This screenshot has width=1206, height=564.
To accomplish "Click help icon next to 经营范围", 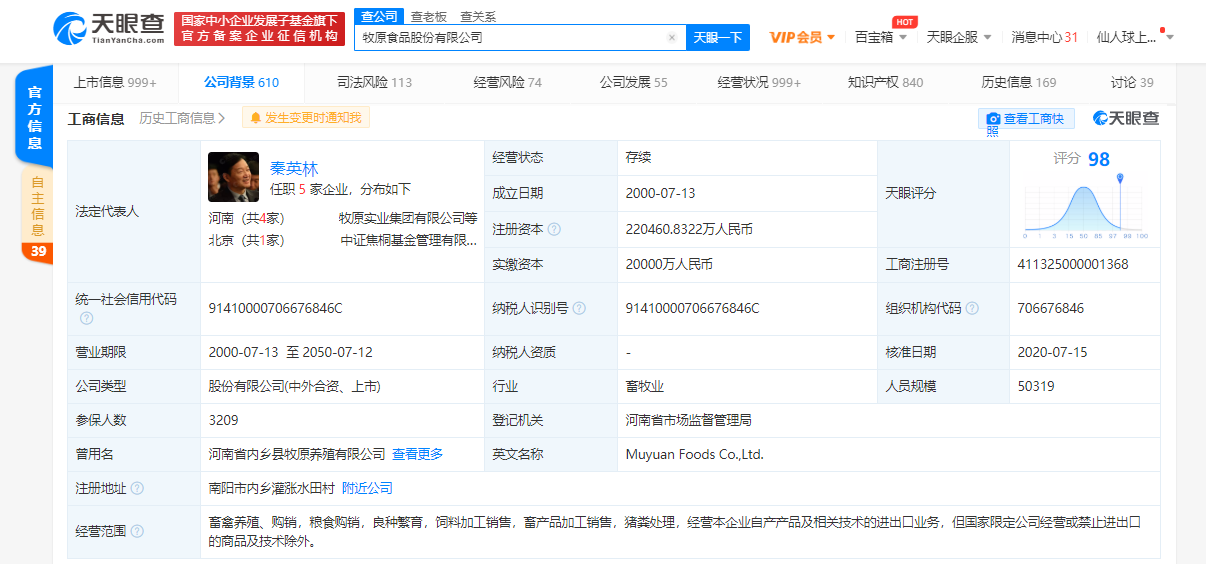I will [x=137, y=531].
